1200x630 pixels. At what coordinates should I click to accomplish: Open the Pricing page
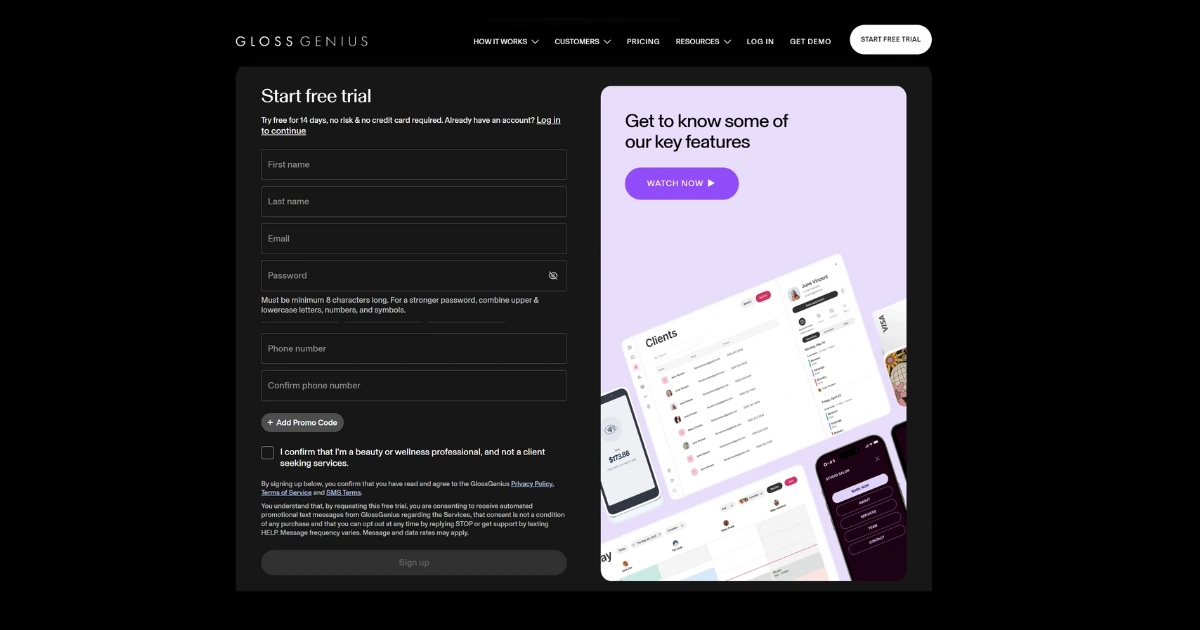click(643, 42)
